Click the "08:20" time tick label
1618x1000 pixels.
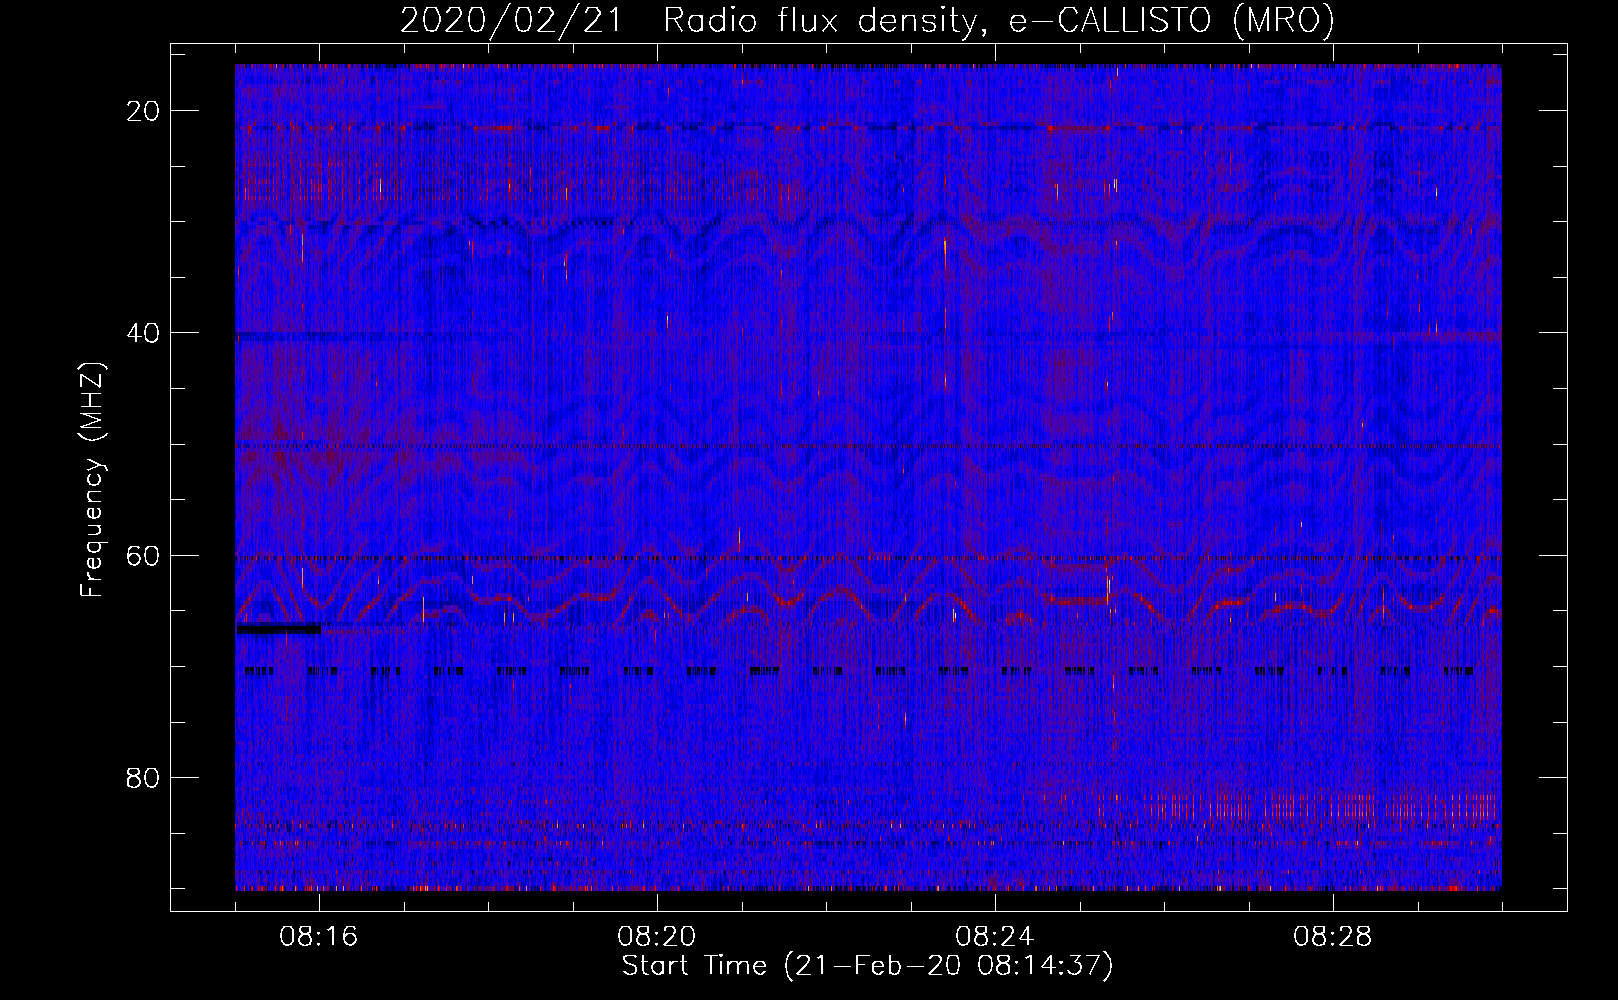click(657, 937)
